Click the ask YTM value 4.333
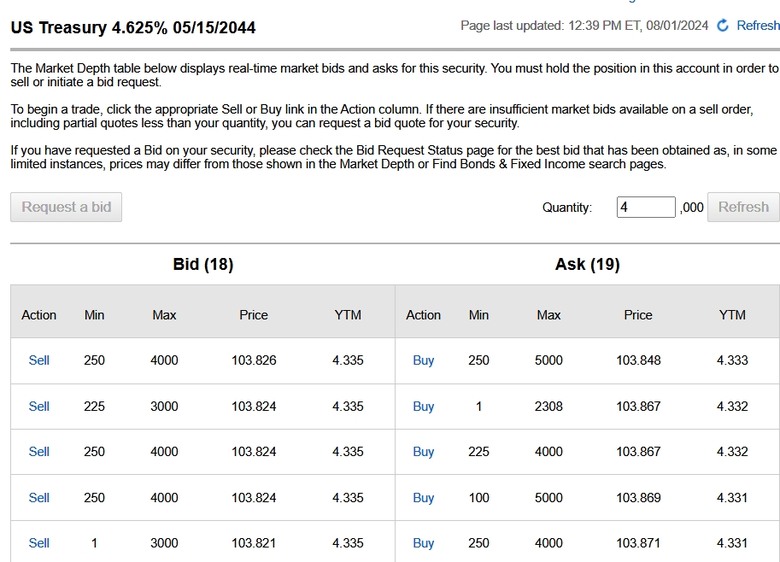 click(732, 360)
